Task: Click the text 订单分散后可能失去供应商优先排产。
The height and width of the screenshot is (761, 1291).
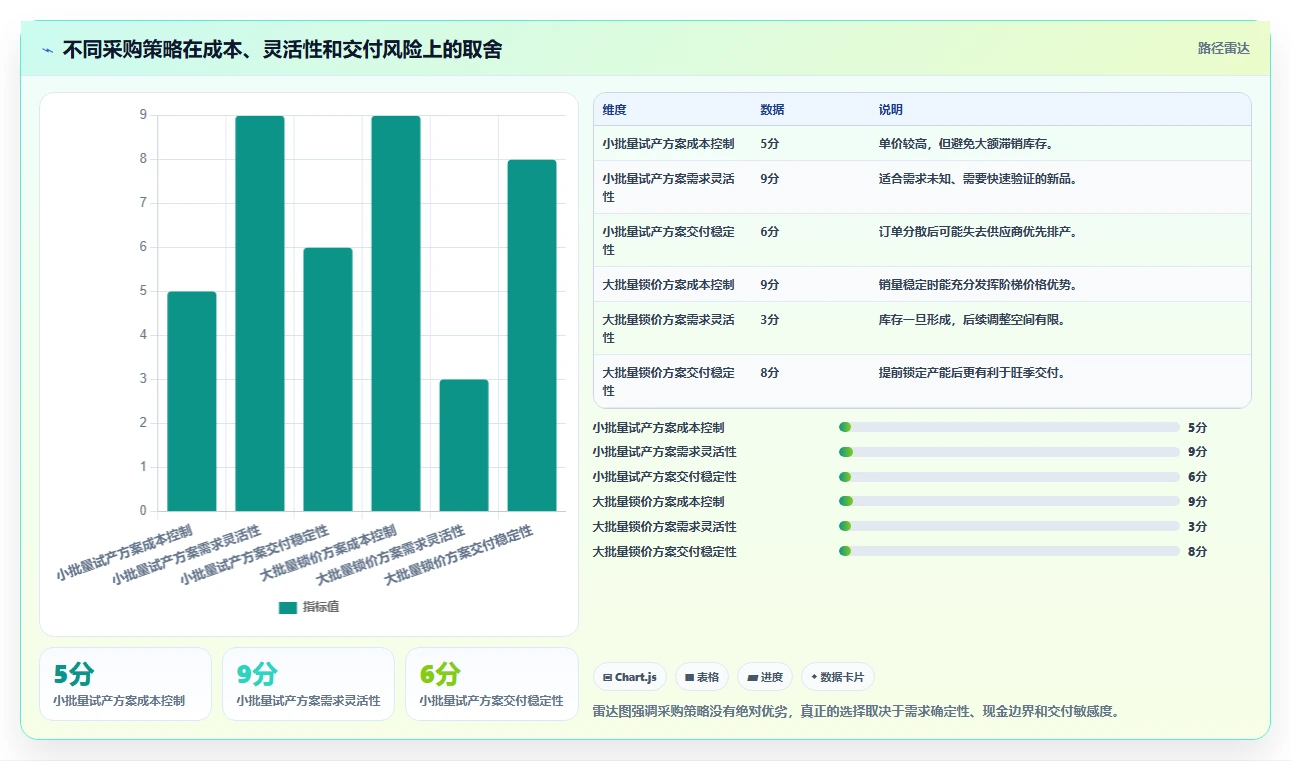Action: [x=978, y=231]
